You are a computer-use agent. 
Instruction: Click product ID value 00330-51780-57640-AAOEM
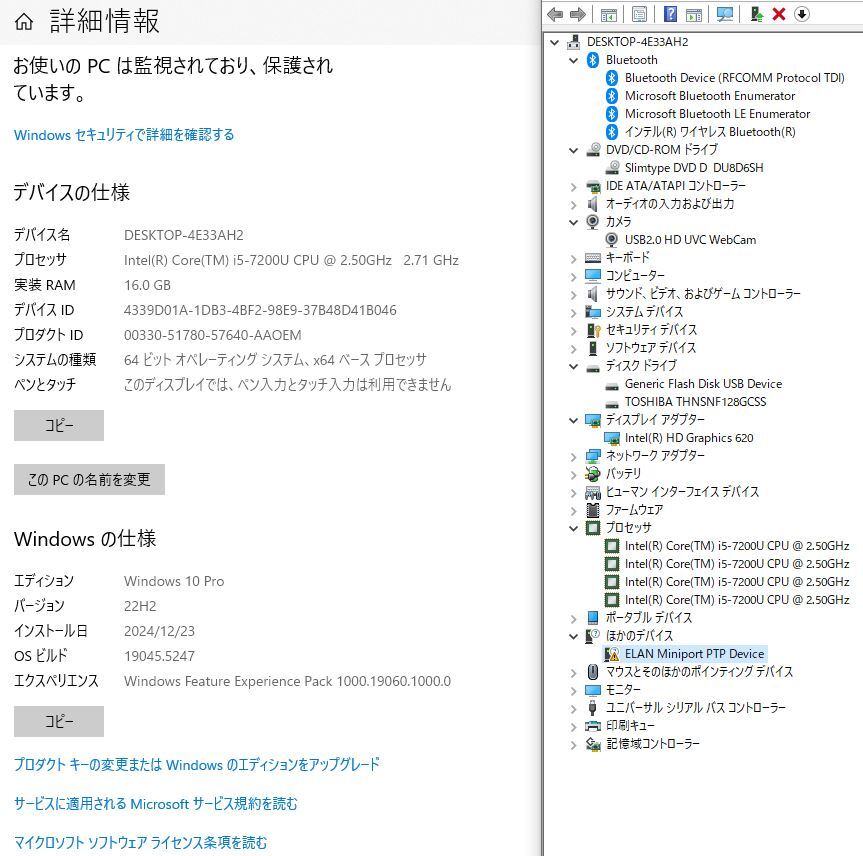[x=213, y=335]
